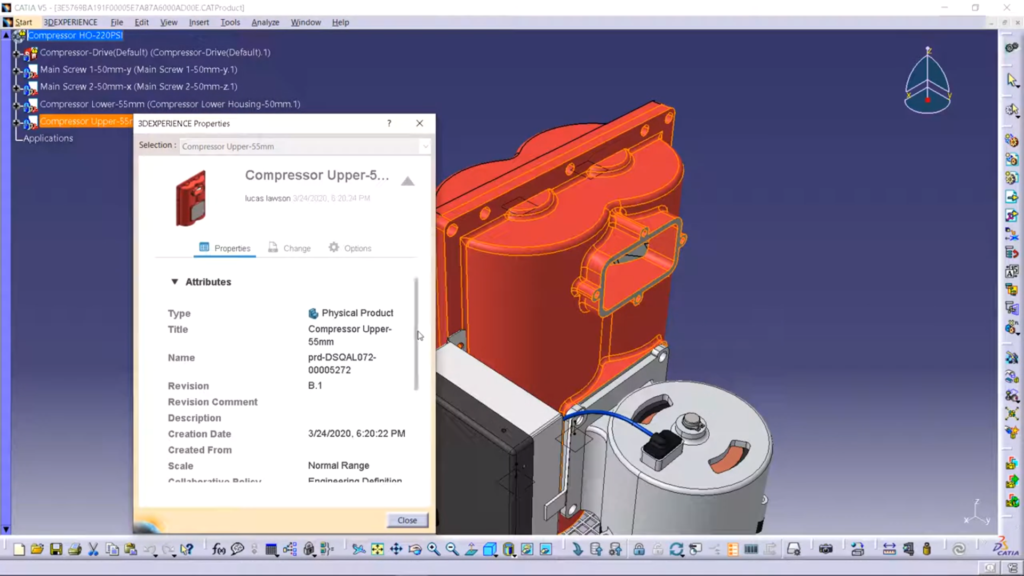Viewport: 1024px width, 576px height.
Task: Click the Cut scissors icon
Action: [x=93, y=549]
